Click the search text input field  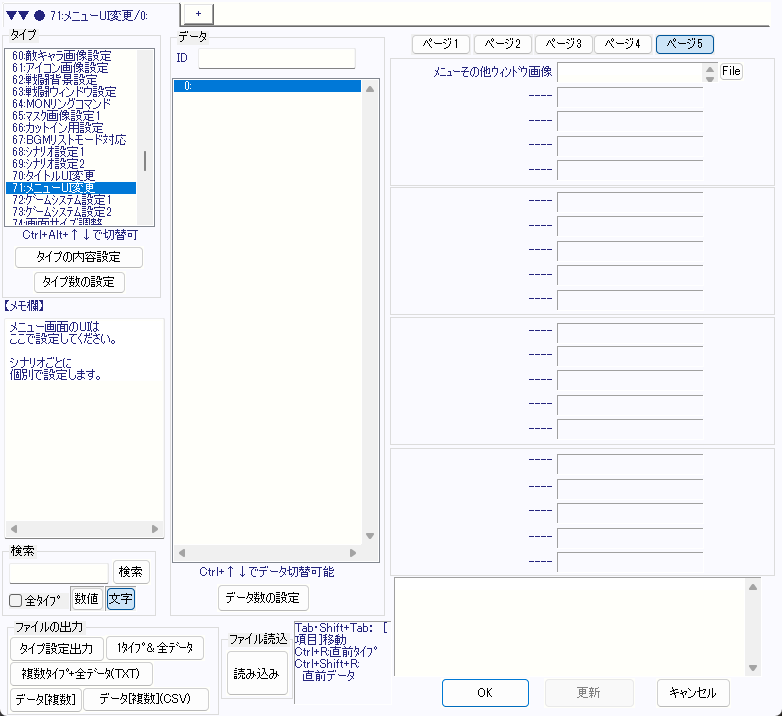coord(59,572)
